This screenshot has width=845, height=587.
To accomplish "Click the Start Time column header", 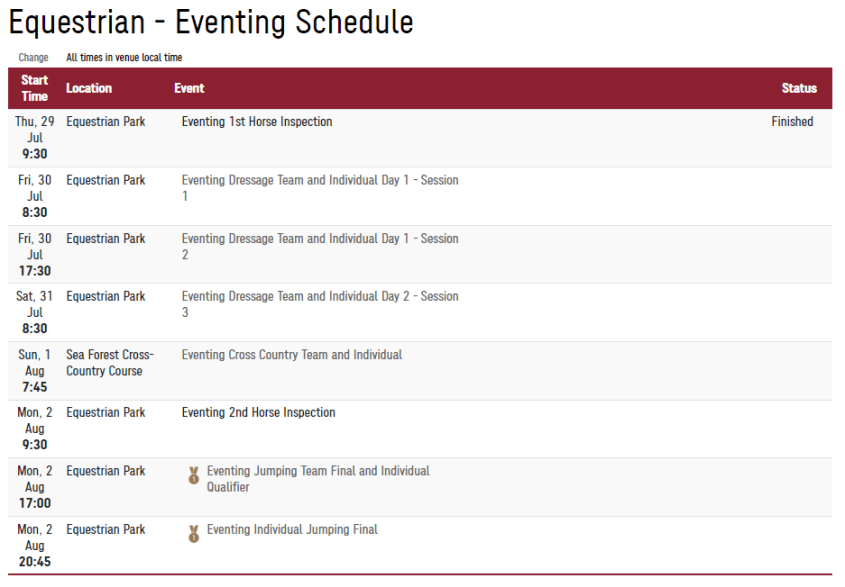I will pyautogui.click(x=35, y=88).
